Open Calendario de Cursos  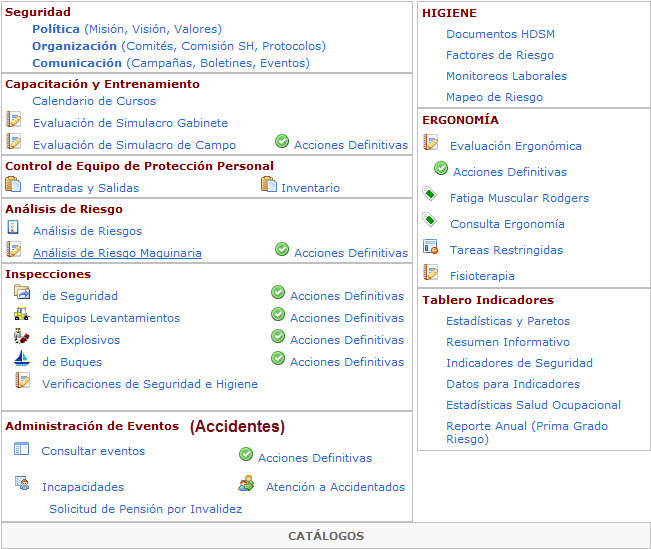click(94, 101)
